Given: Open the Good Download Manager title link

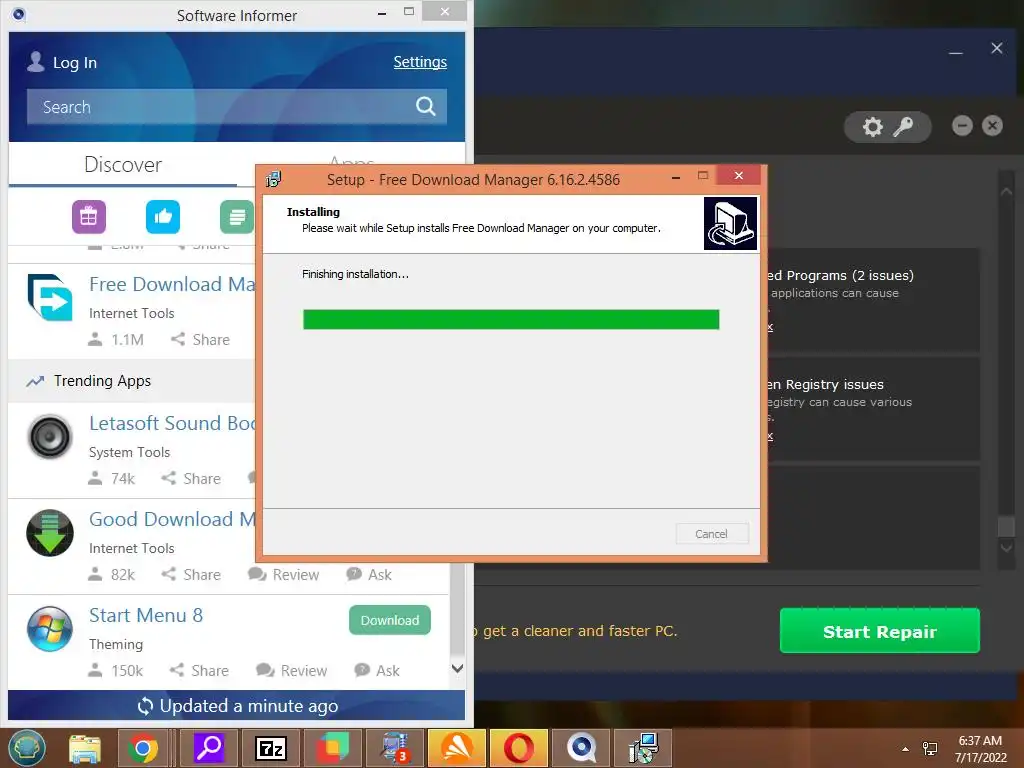Looking at the screenshot, I should [172, 519].
